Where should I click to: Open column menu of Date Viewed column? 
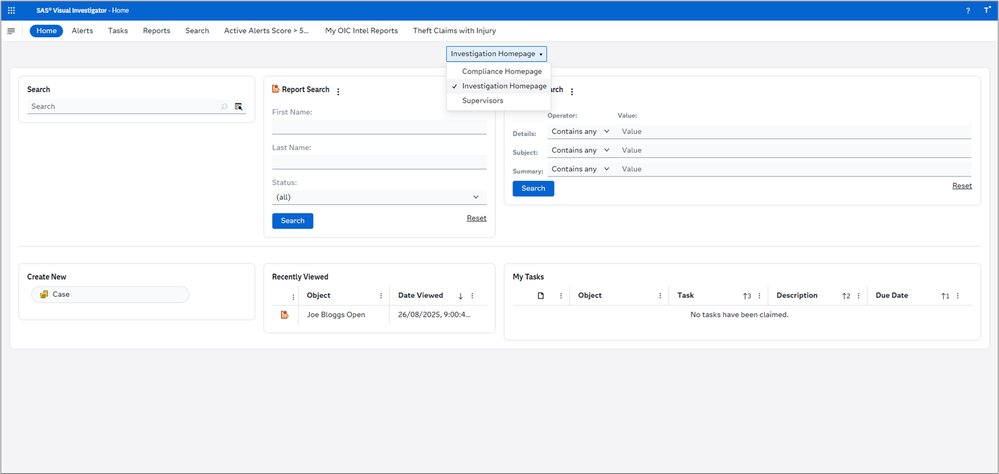[472, 296]
